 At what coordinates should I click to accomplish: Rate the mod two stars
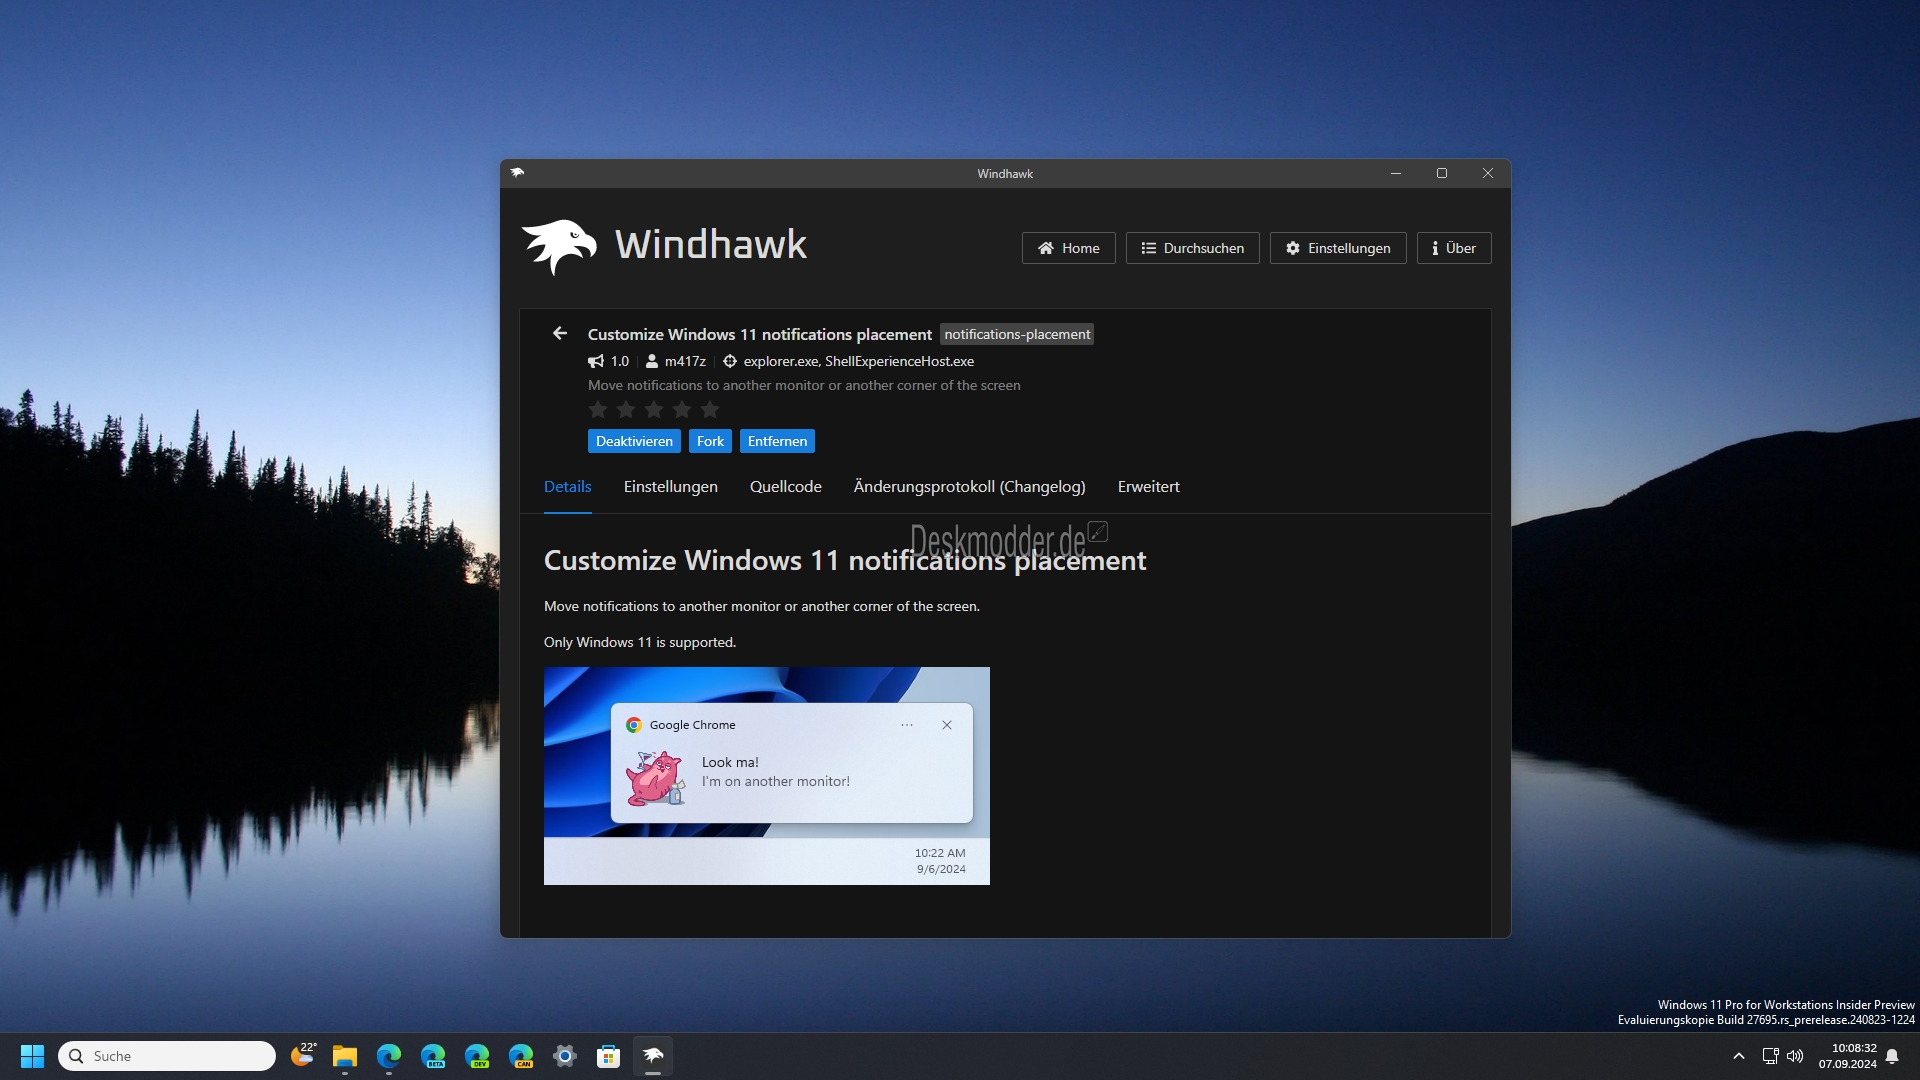(x=626, y=410)
